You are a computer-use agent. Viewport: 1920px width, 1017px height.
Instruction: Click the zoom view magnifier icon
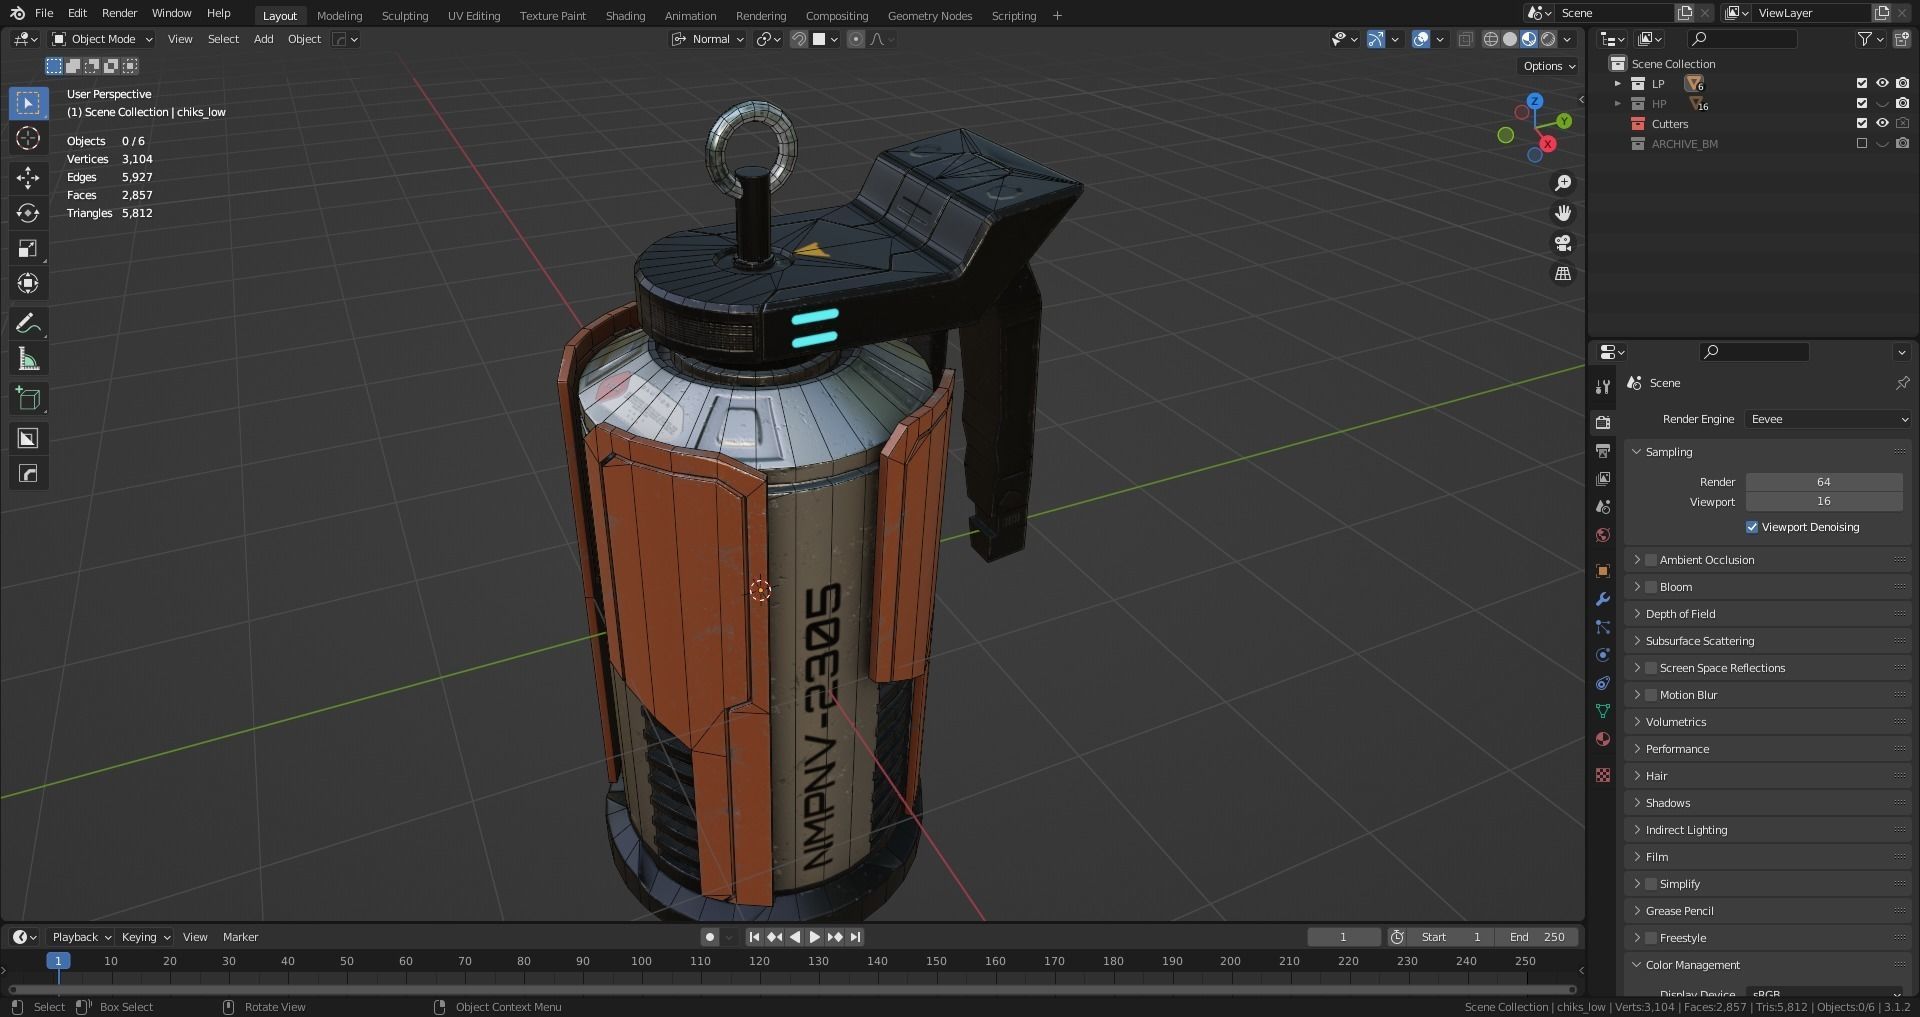pos(1563,183)
